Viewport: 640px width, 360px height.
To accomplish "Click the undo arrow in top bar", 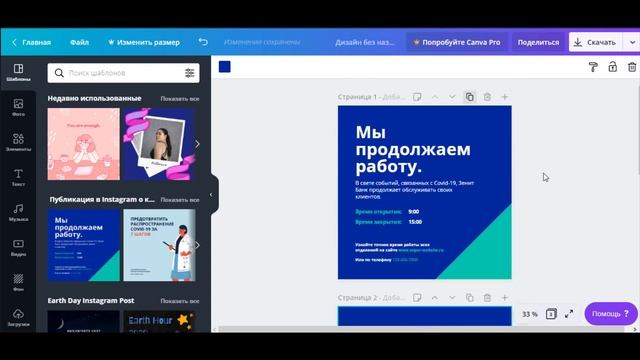I will click(203, 42).
